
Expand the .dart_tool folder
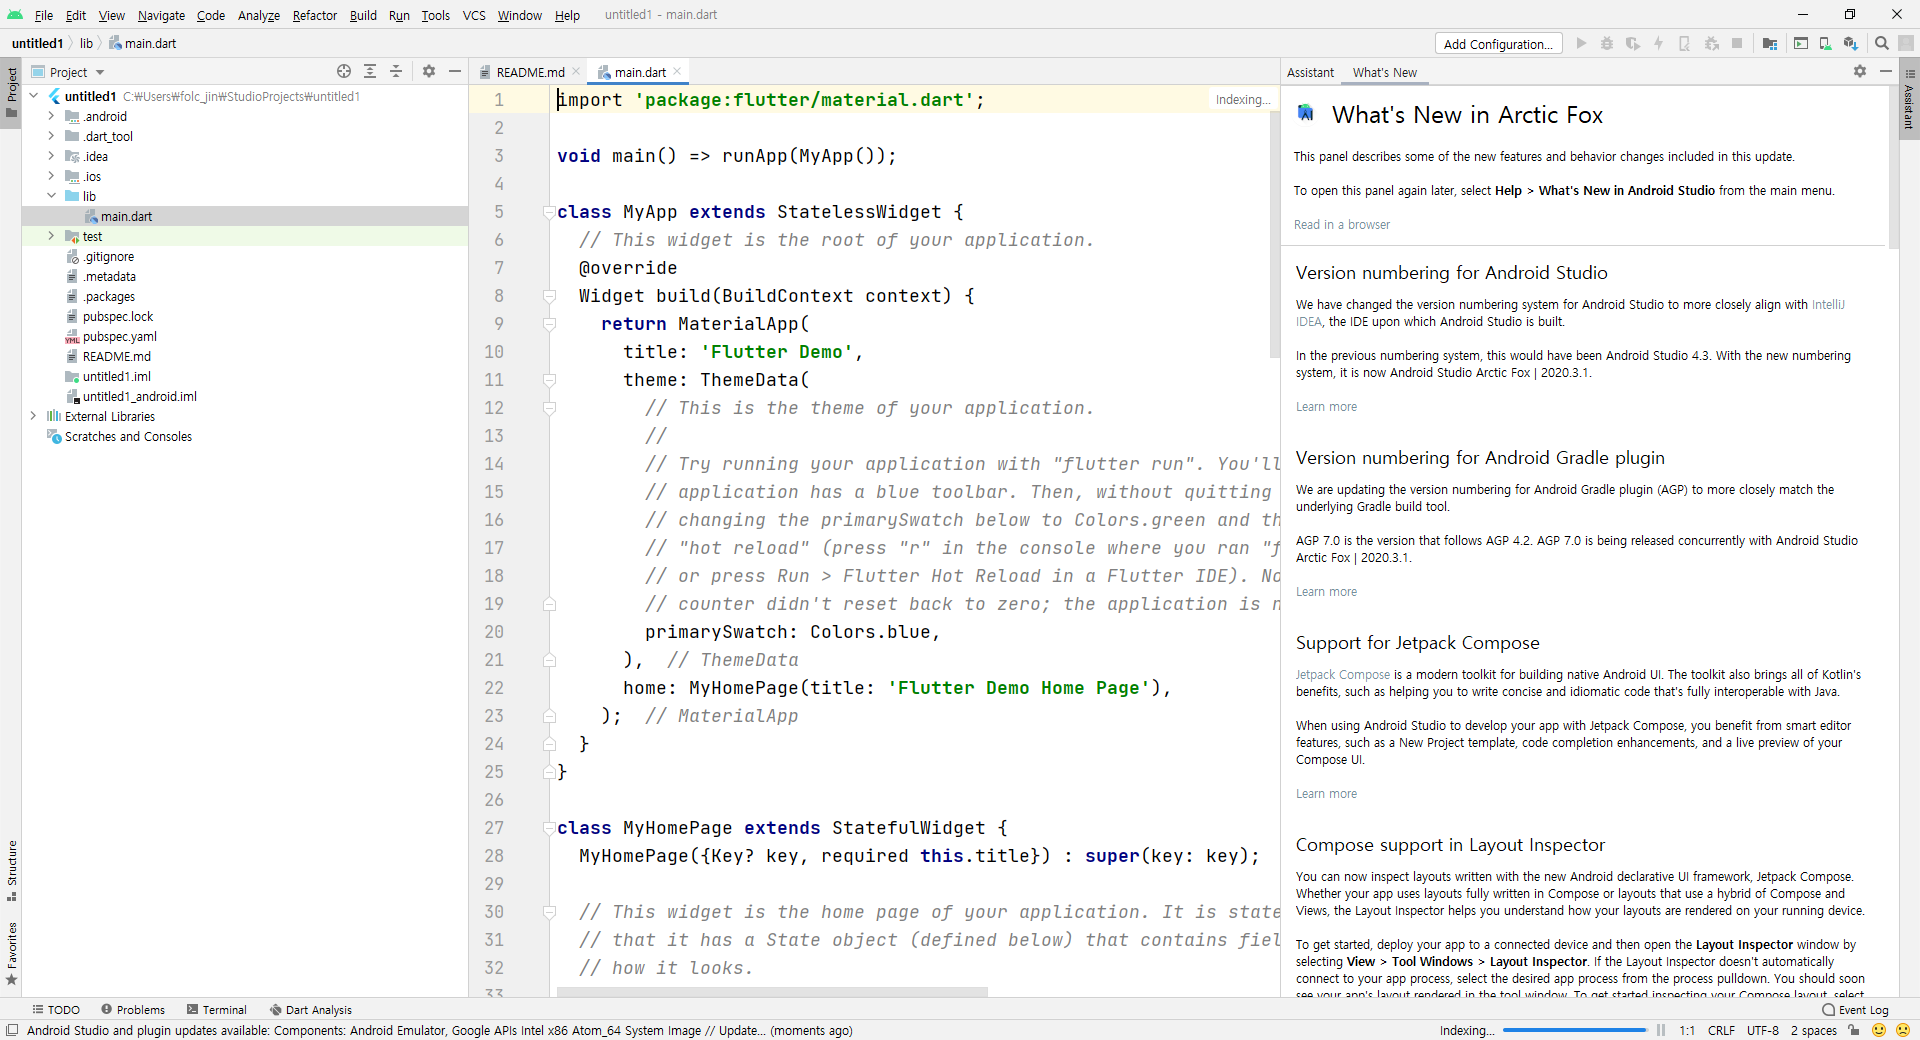(51, 136)
